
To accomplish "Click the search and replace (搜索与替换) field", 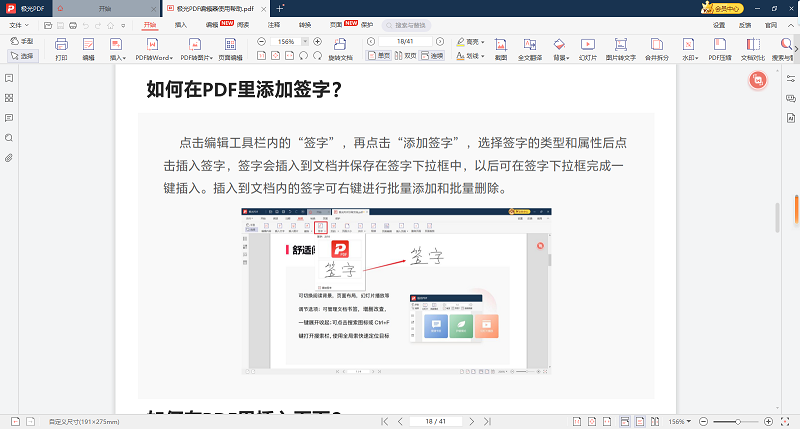I will pyautogui.click(x=407, y=25).
